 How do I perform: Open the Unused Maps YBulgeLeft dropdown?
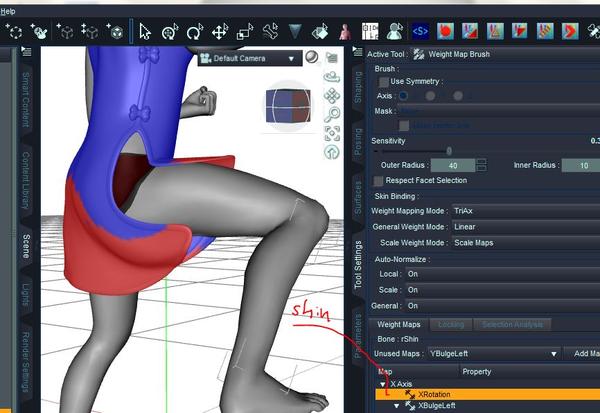(x=494, y=354)
